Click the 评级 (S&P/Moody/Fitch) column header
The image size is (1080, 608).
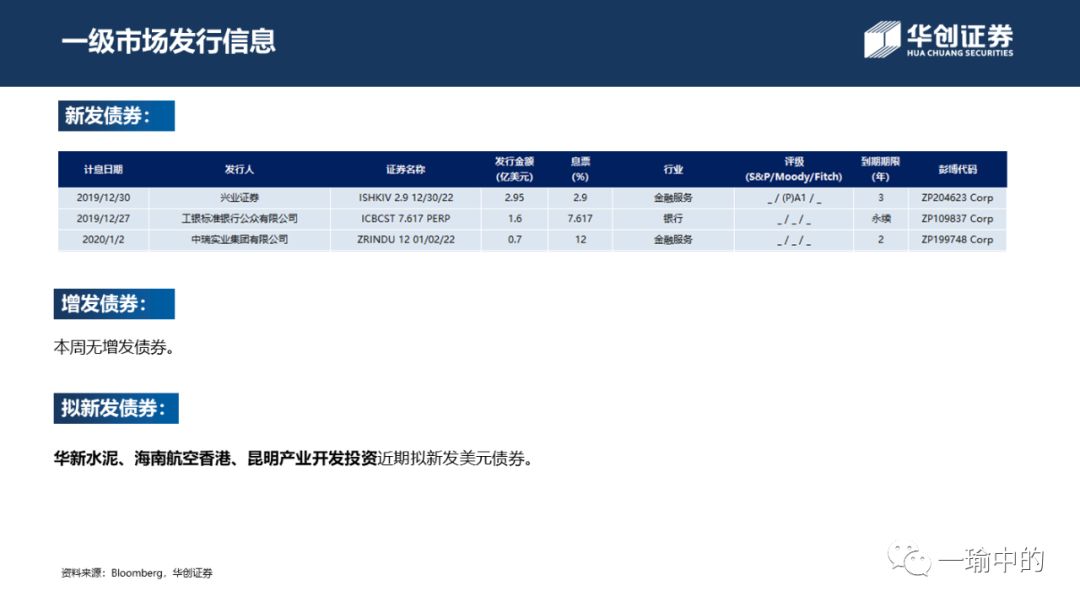pyautogui.click(x=793, y=169)
